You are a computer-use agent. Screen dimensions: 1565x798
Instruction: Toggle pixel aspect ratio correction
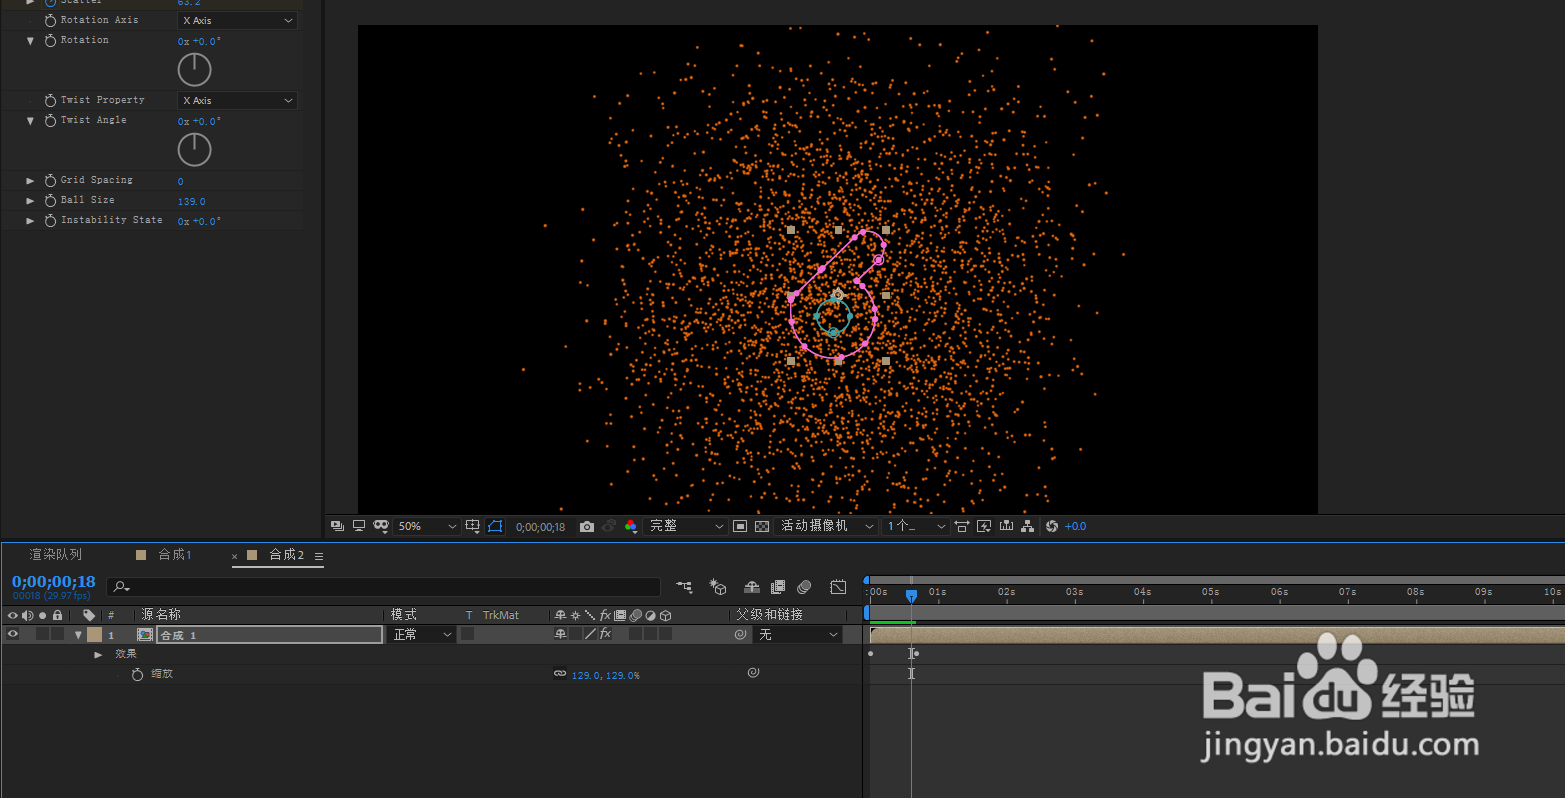coord(962,526)
